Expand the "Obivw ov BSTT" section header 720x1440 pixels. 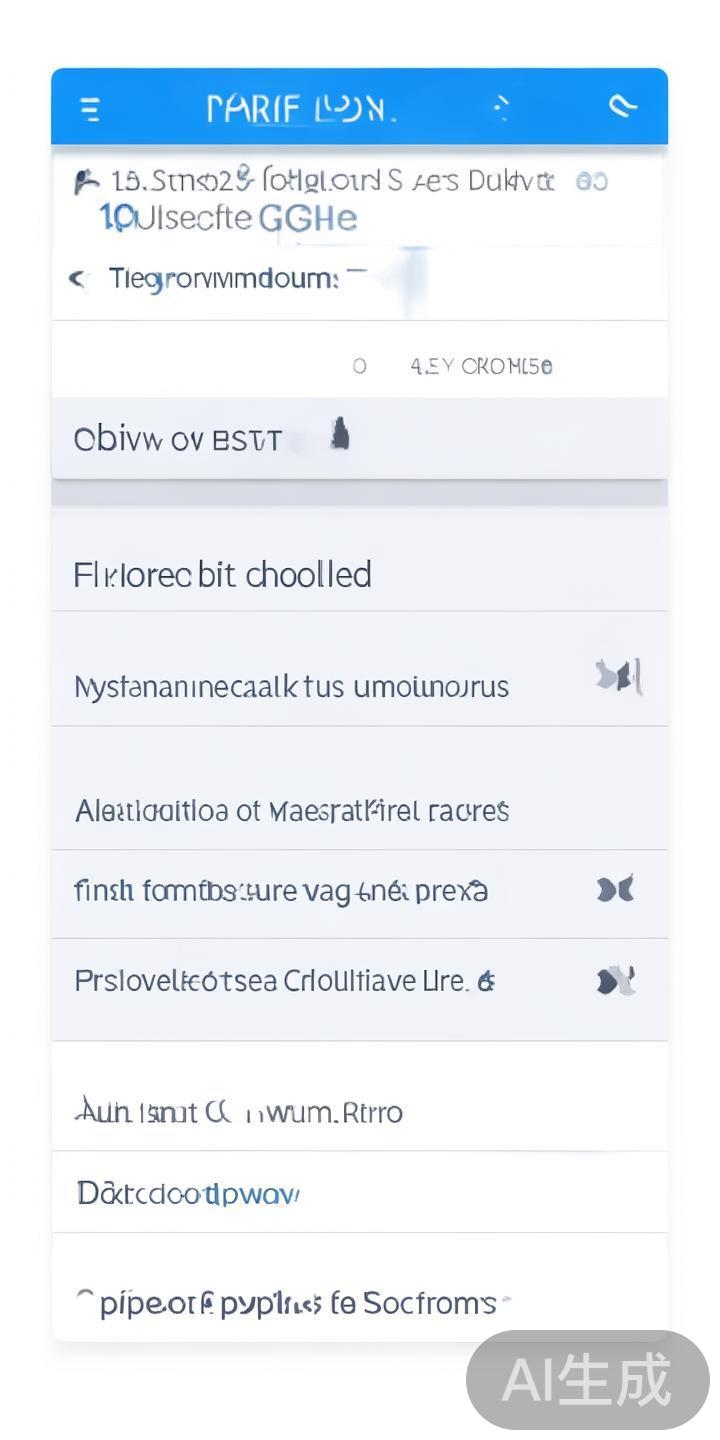coord(178,440)
